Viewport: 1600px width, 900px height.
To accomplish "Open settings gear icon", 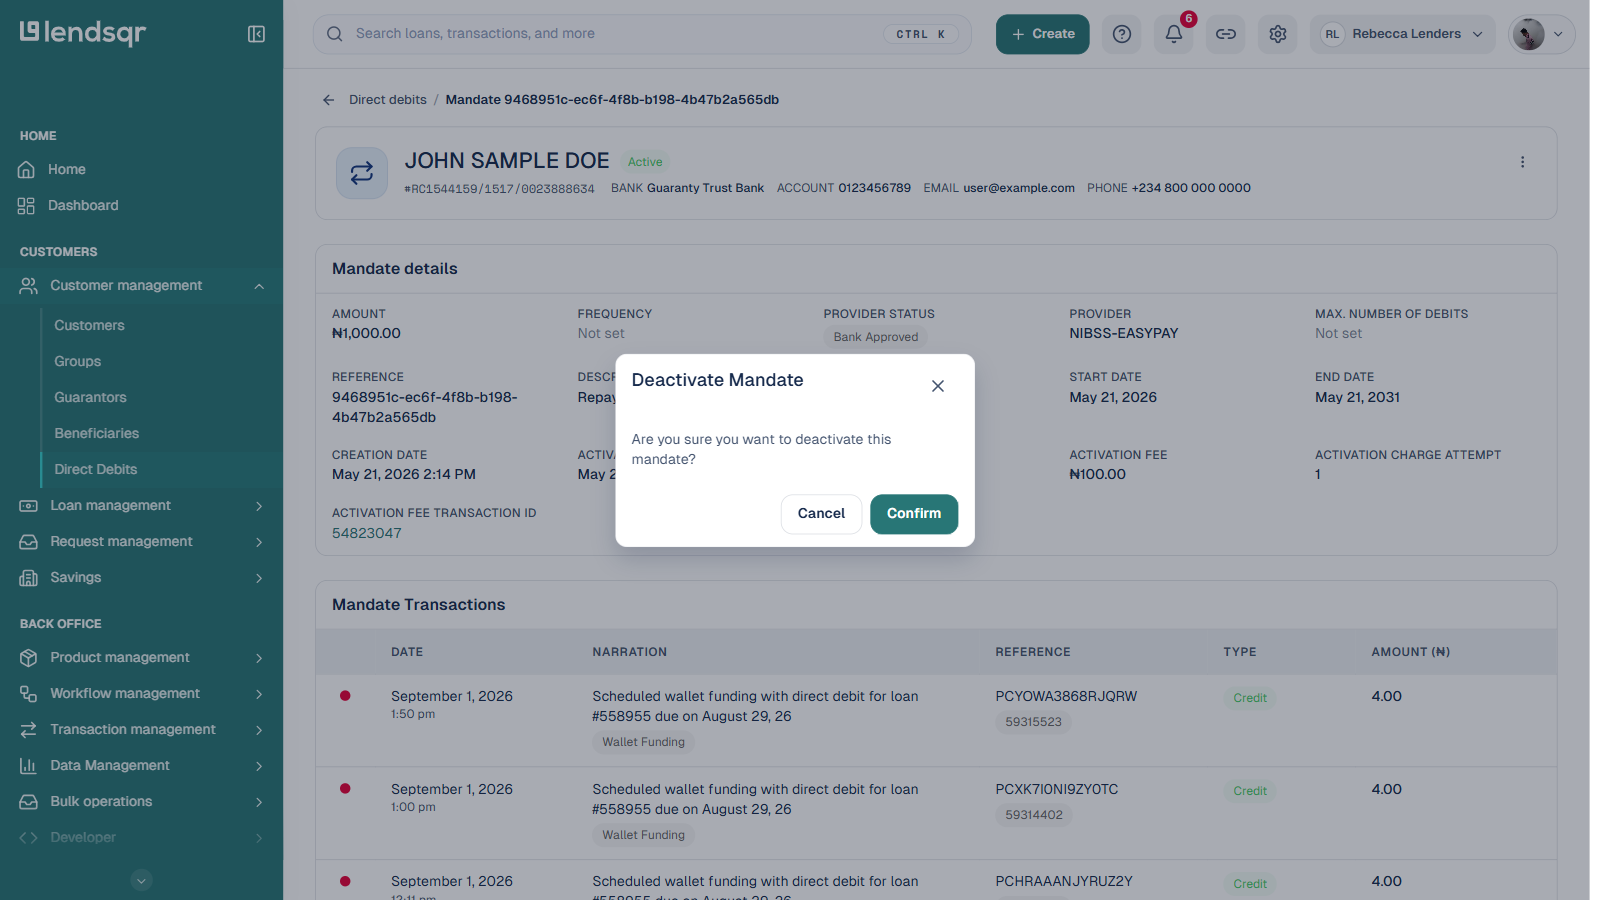I will tap(1278, 34).
